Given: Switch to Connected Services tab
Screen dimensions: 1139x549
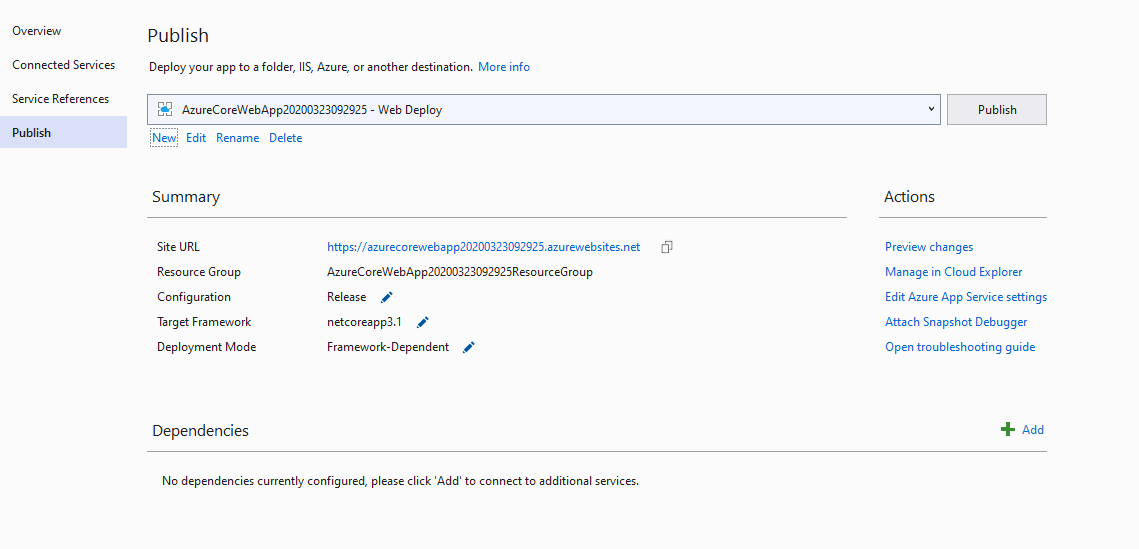Looking at the screenshot, I should pyautogui.click(x=63, y=65).
